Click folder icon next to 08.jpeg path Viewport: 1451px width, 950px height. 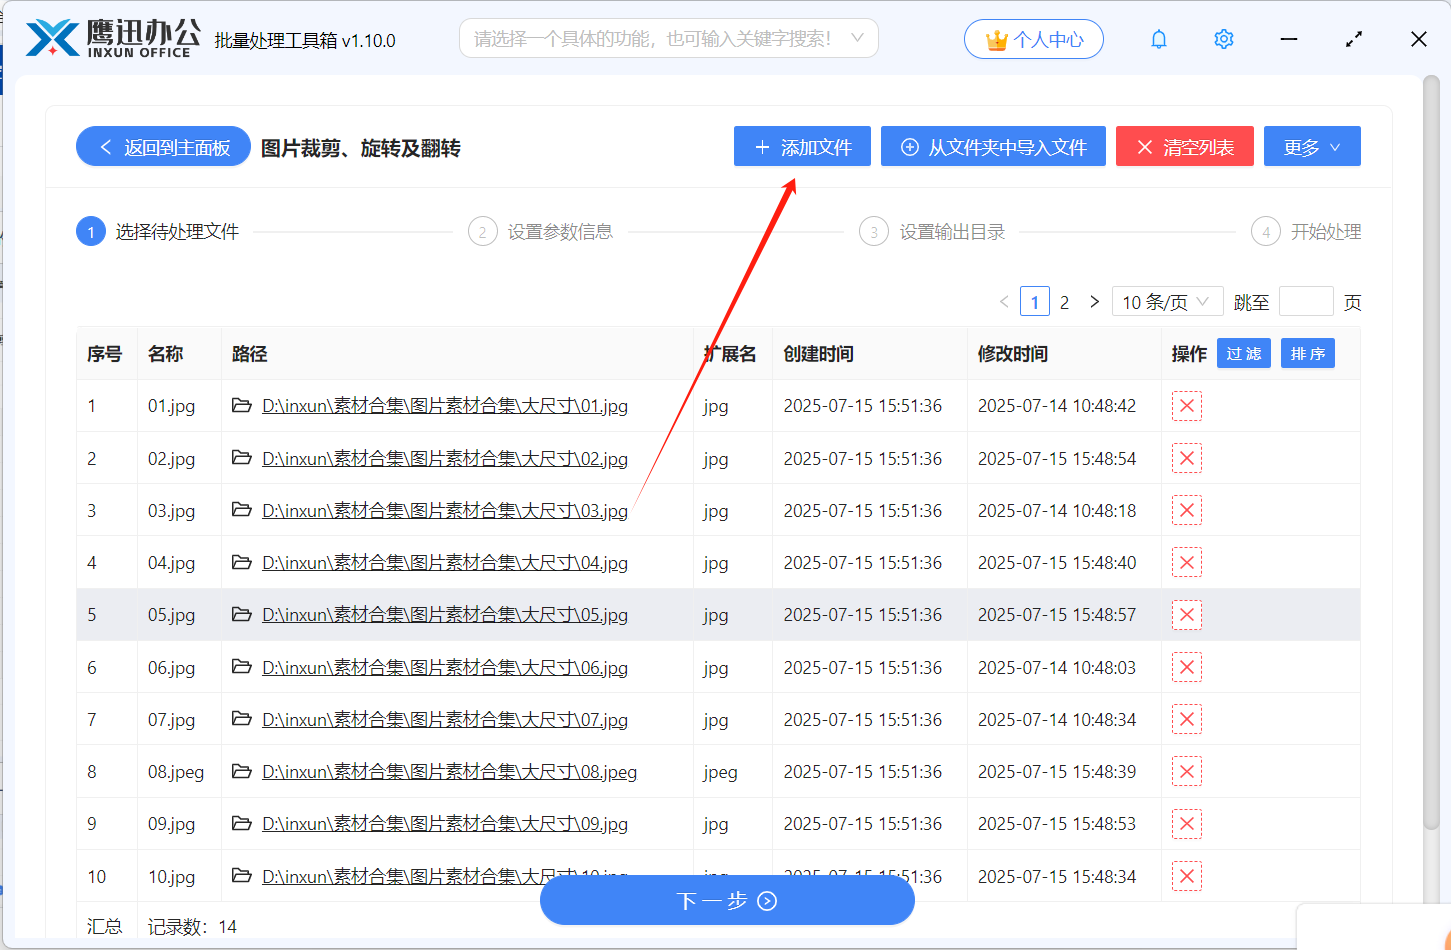click(x=241, y=771)
